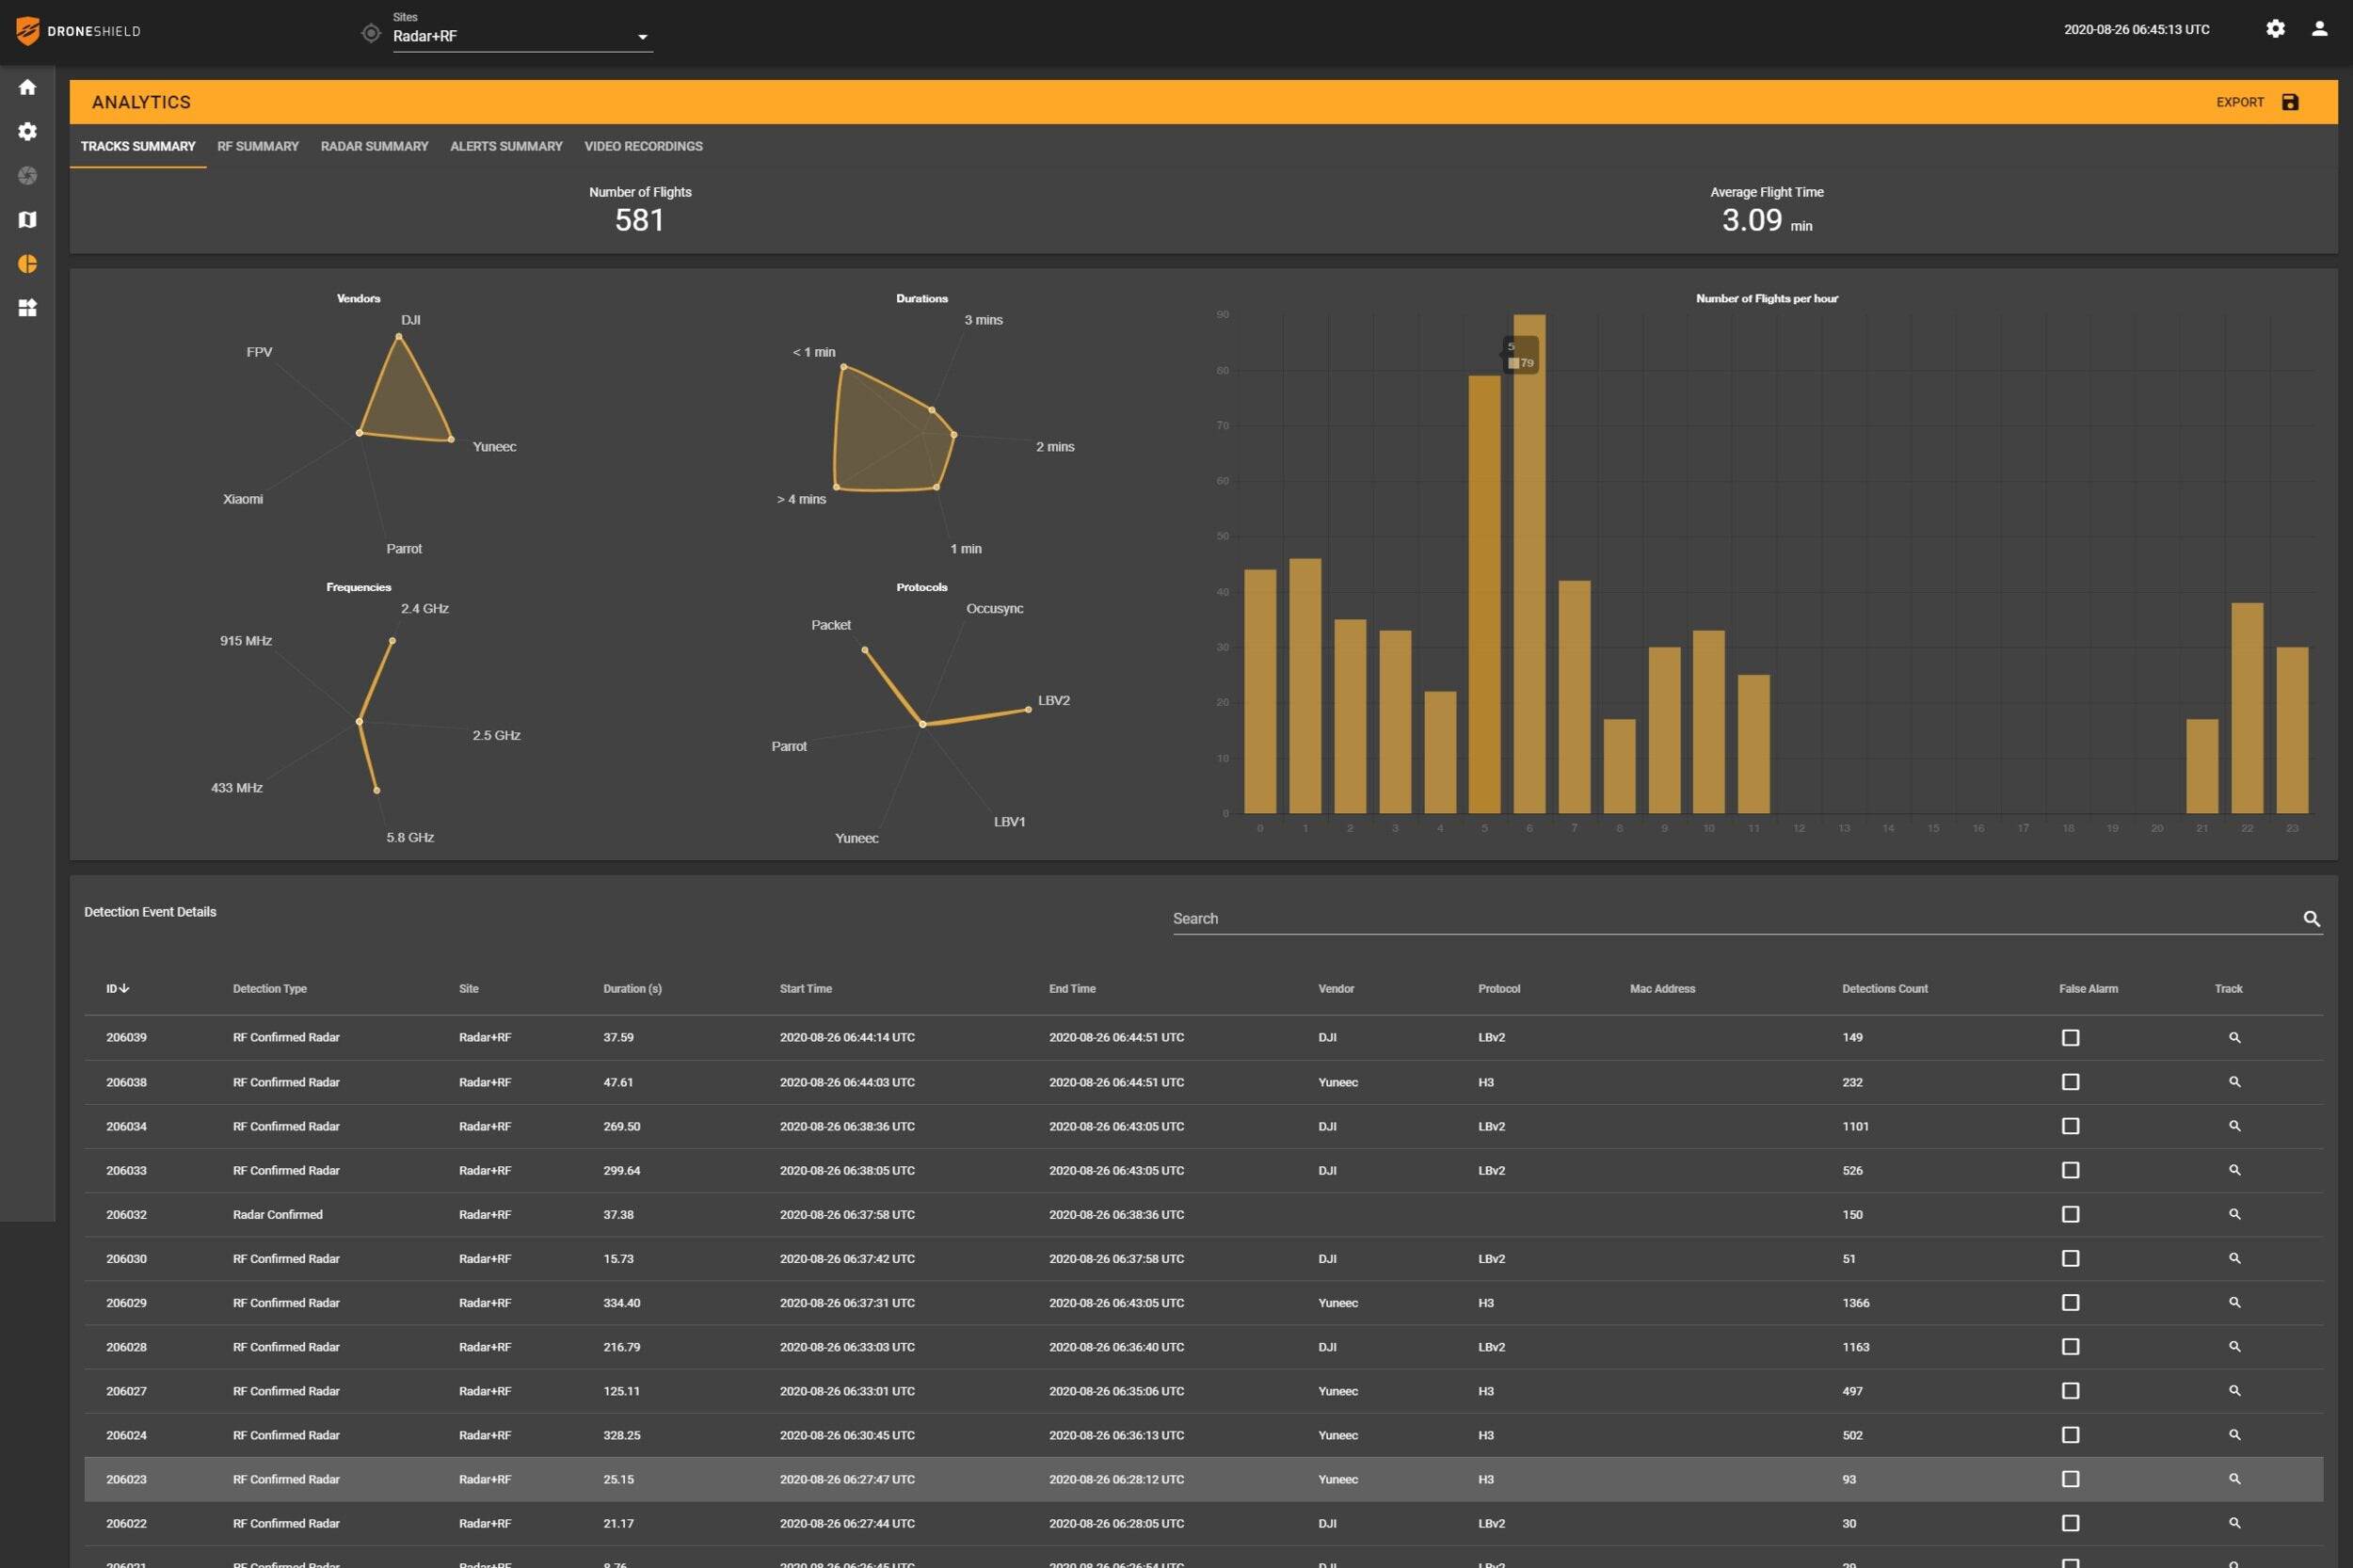The image size is (2353, 1568).
Task: Open the map view sidebar icon
Action: 28,219
